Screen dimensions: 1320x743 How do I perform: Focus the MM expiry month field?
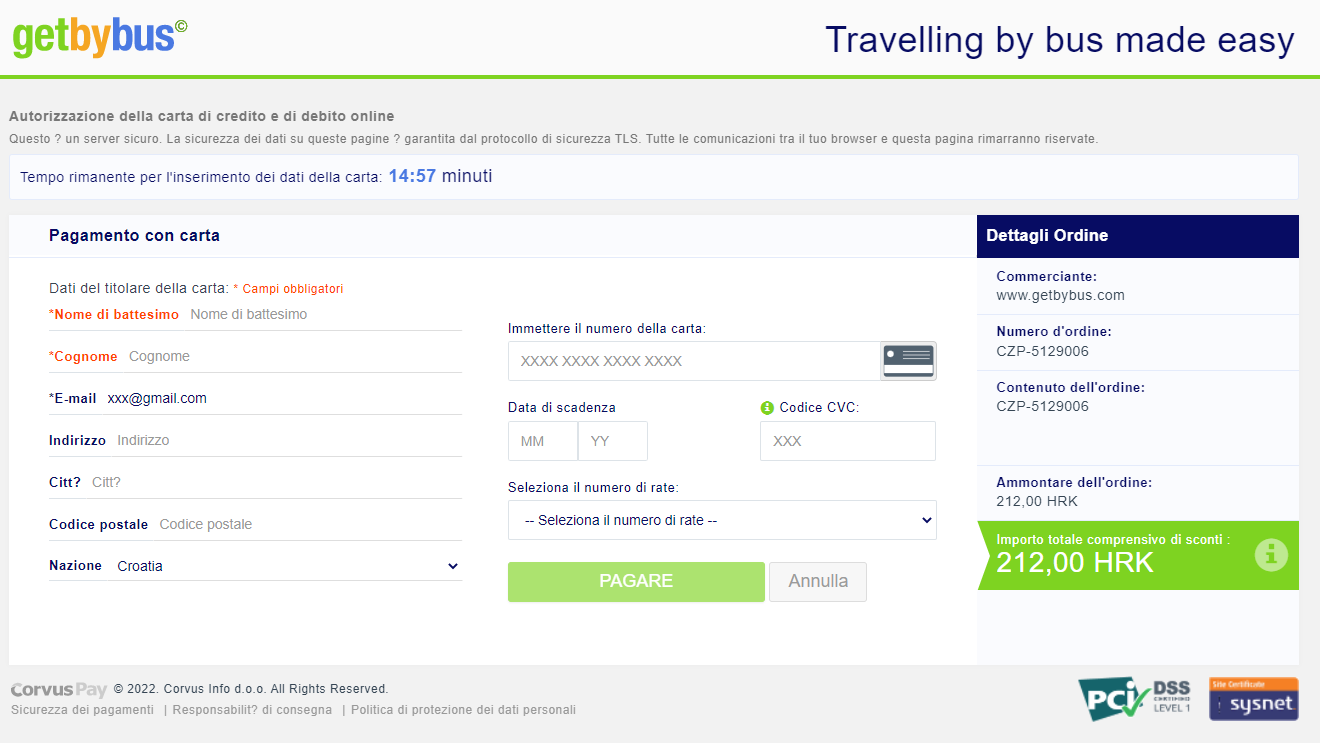coord(543,441)
